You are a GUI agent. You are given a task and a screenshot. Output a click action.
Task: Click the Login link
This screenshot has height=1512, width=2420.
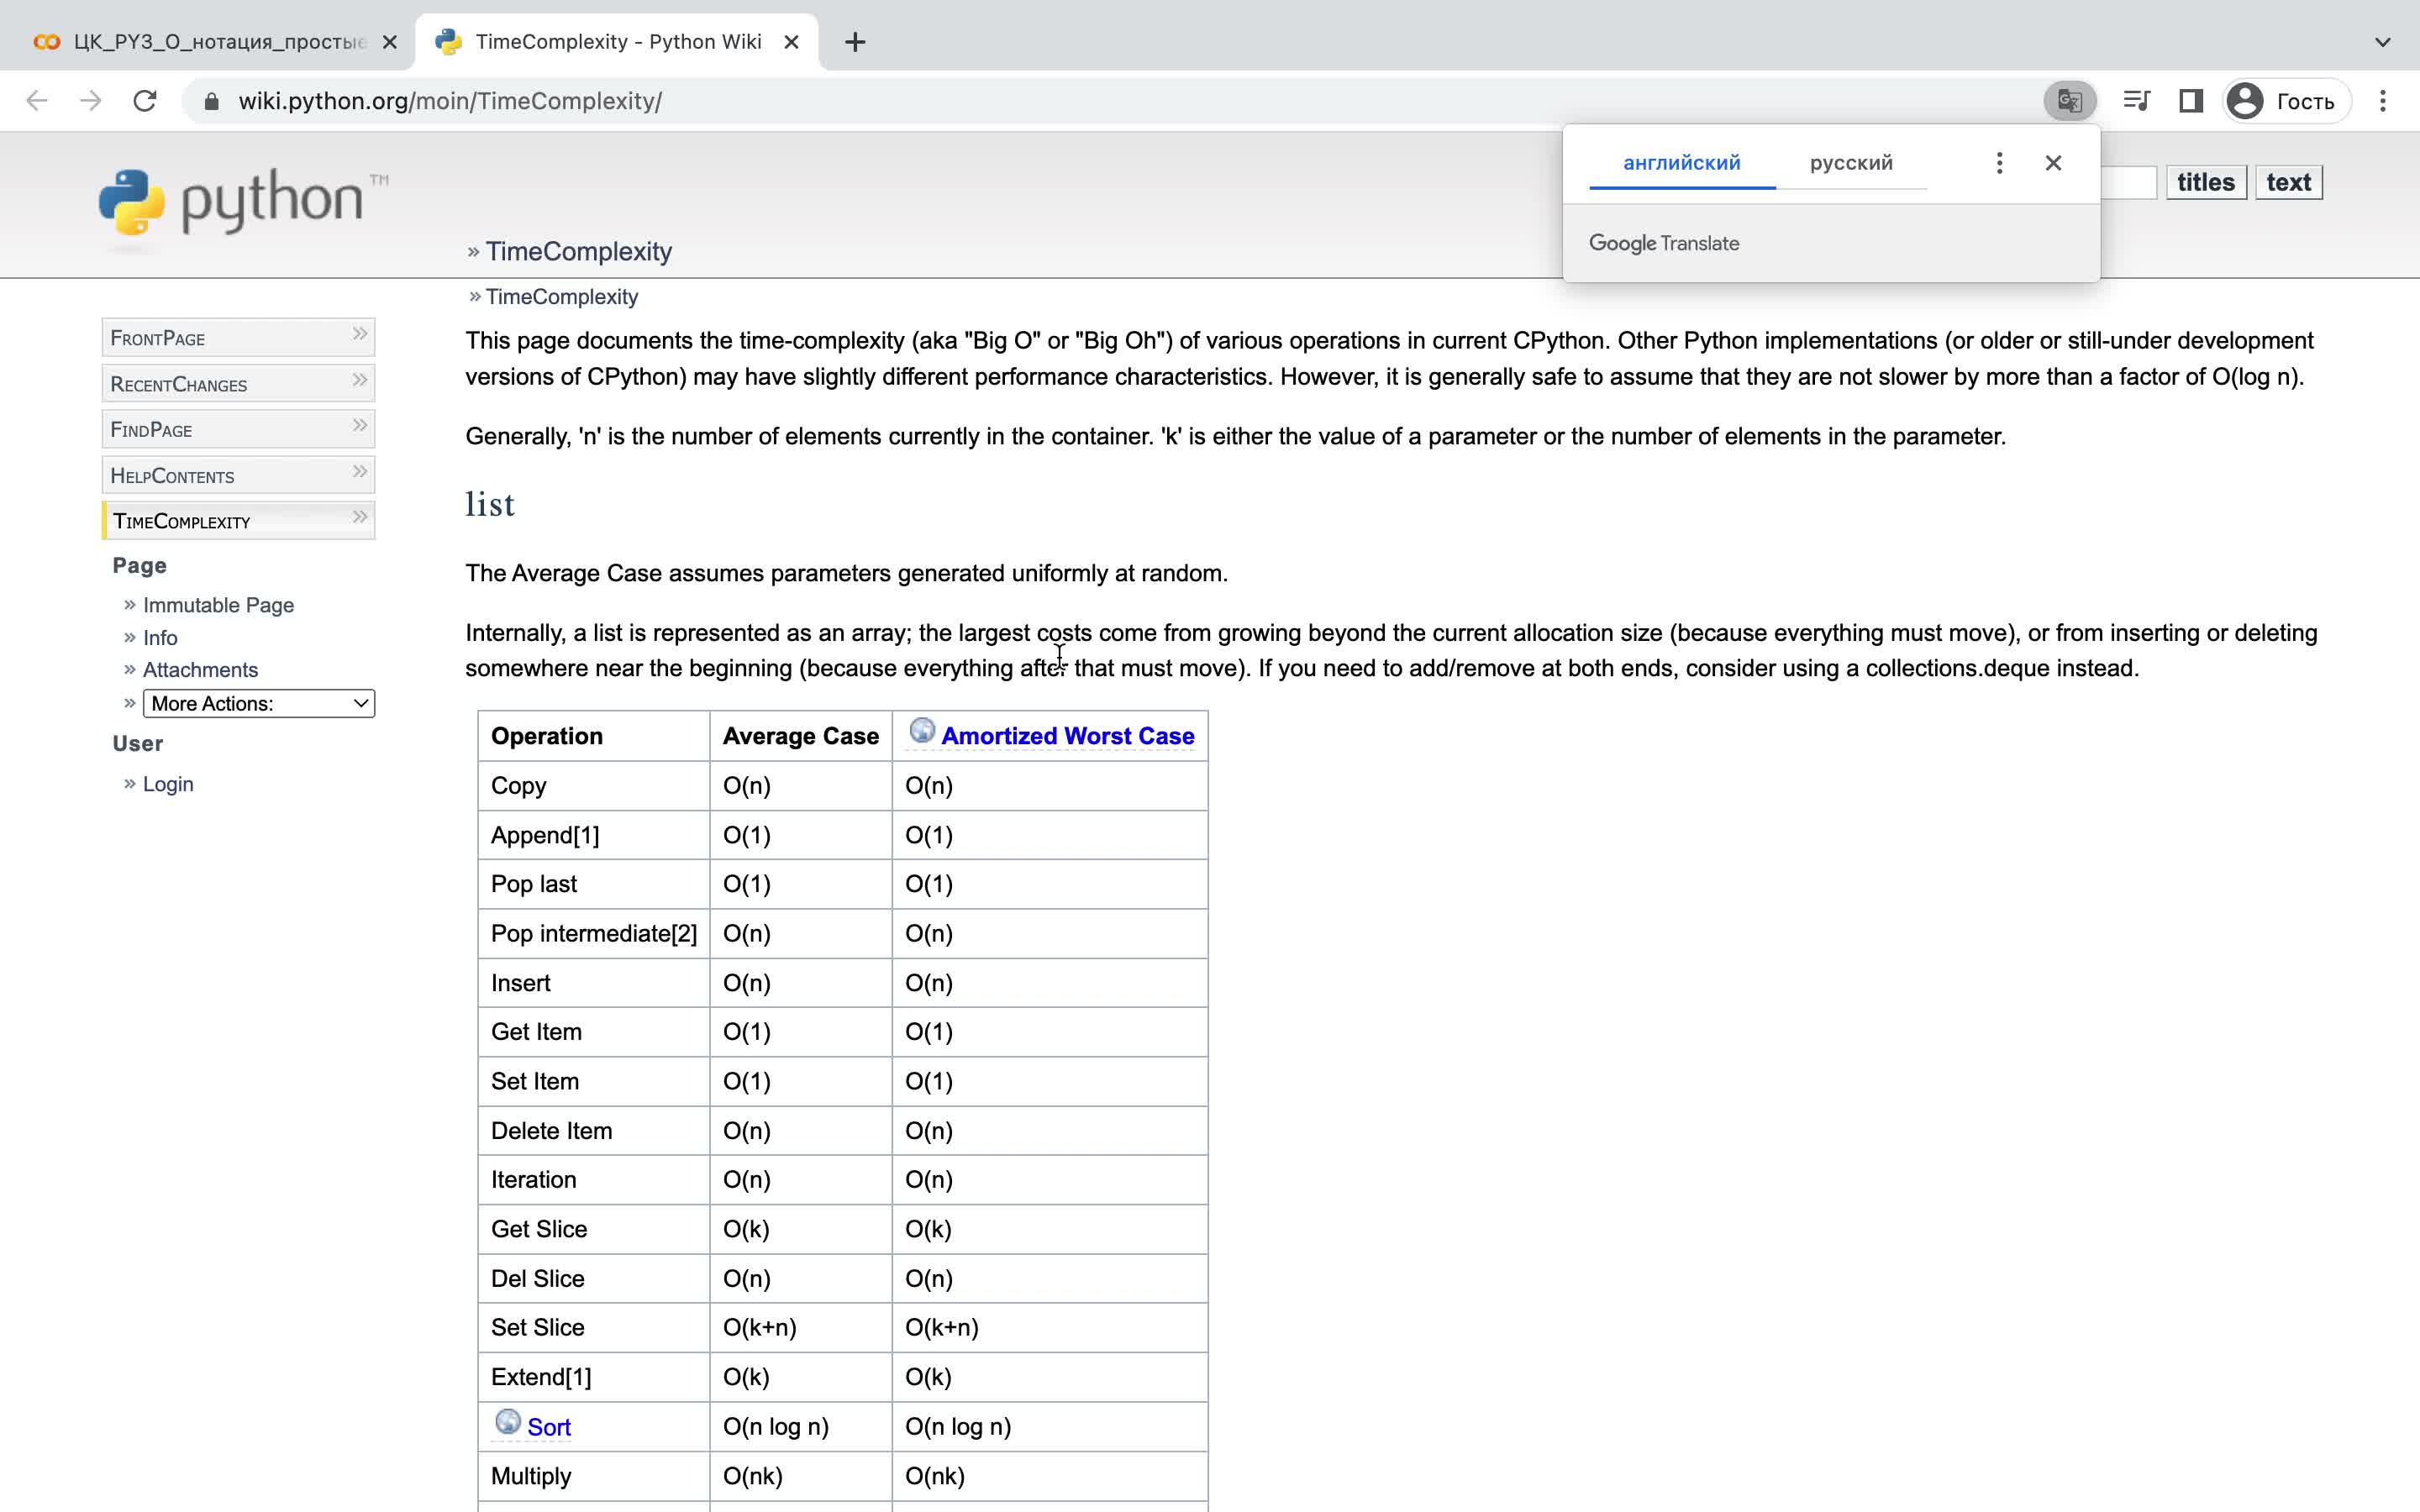[168, 784]
